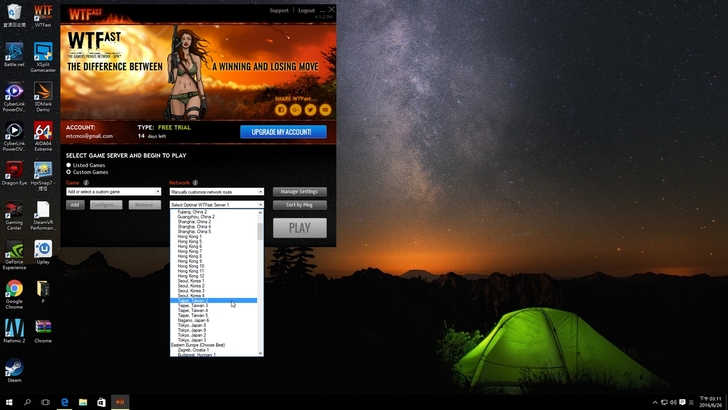Launch Steam from the desktop

coord(14,371)
